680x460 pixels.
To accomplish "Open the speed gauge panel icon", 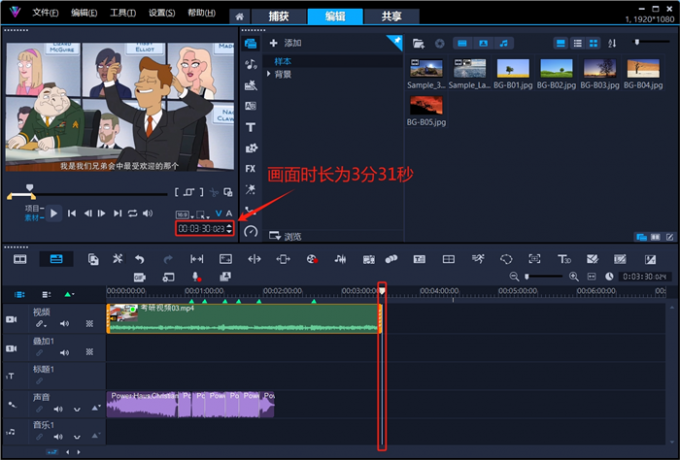I will pos(251,232).
